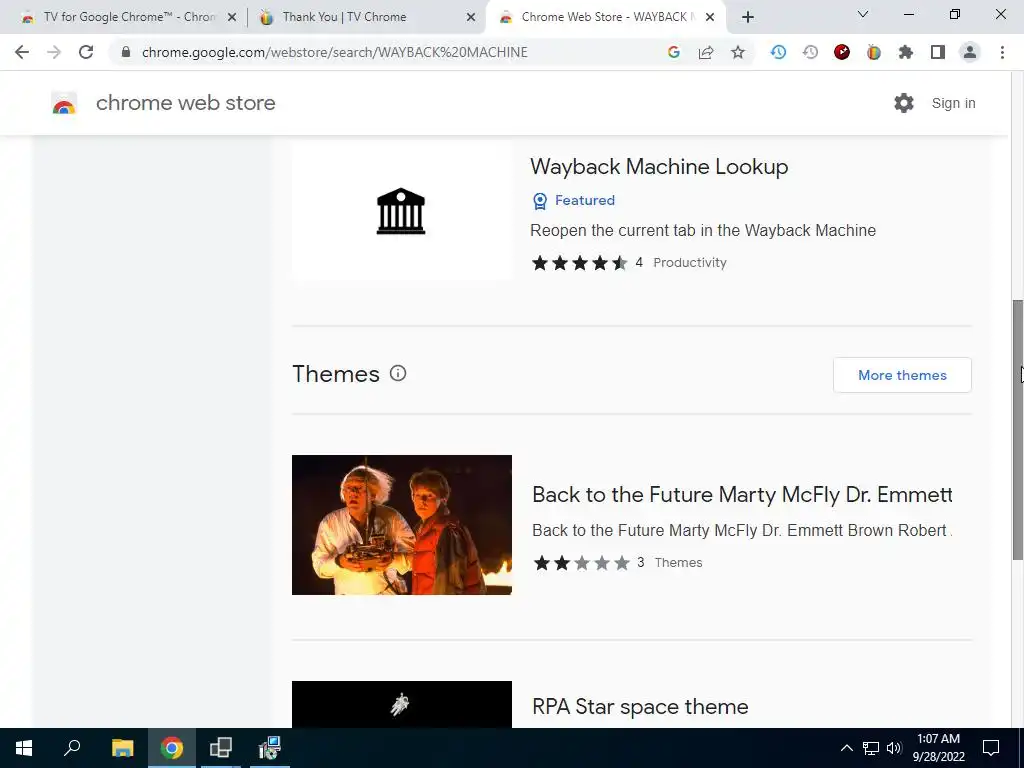Bookmark this page with the star icon
The height and width of the screenshot is (768, 1024).
pyautogui.click(x=738, y=52)
